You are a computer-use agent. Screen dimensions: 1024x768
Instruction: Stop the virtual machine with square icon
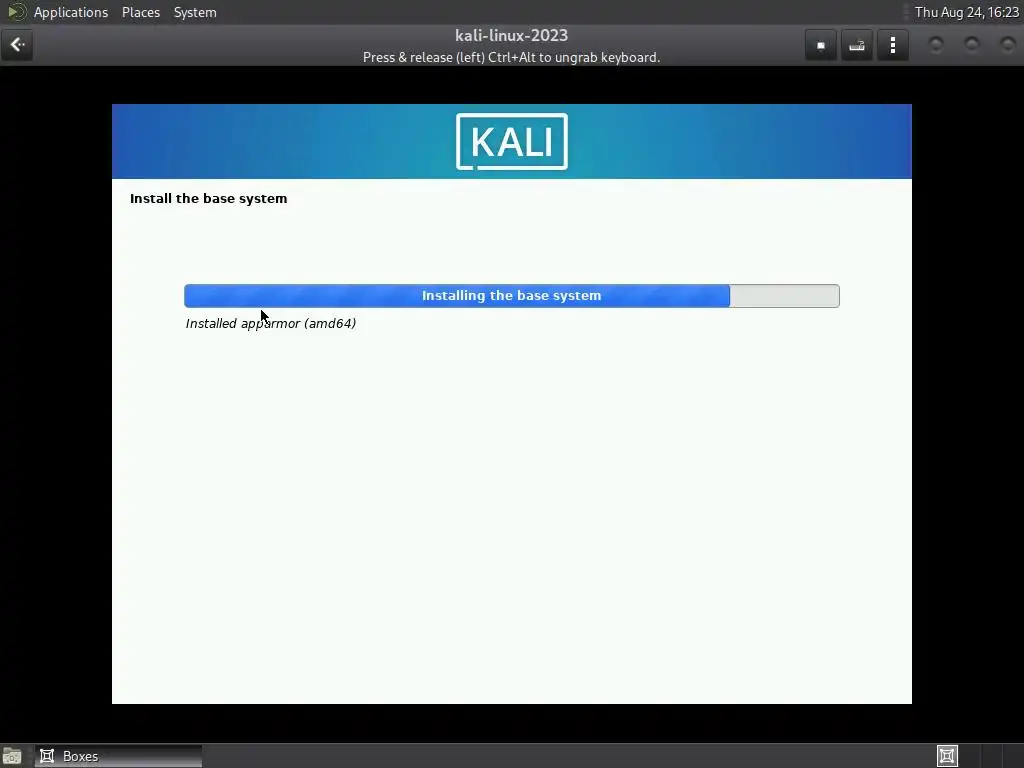click(x=821, y=45)
